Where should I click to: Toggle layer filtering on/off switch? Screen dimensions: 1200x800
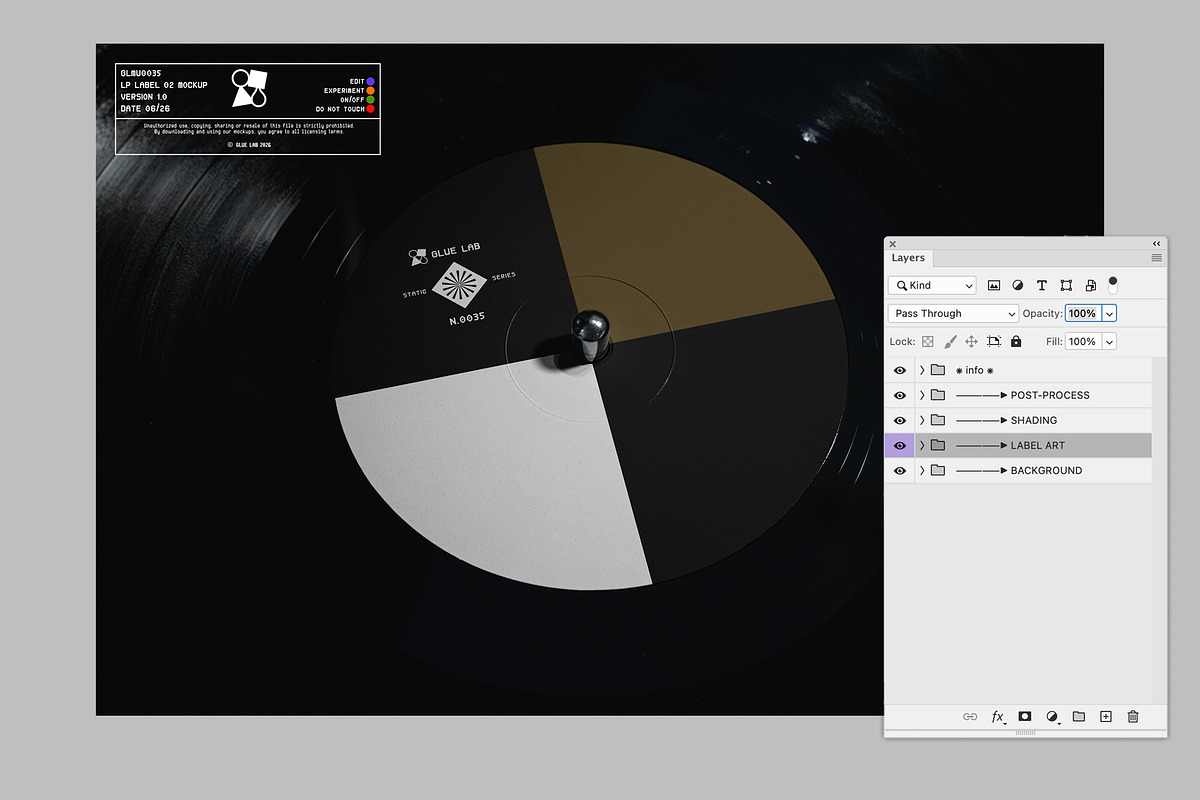coord(1113,284)
